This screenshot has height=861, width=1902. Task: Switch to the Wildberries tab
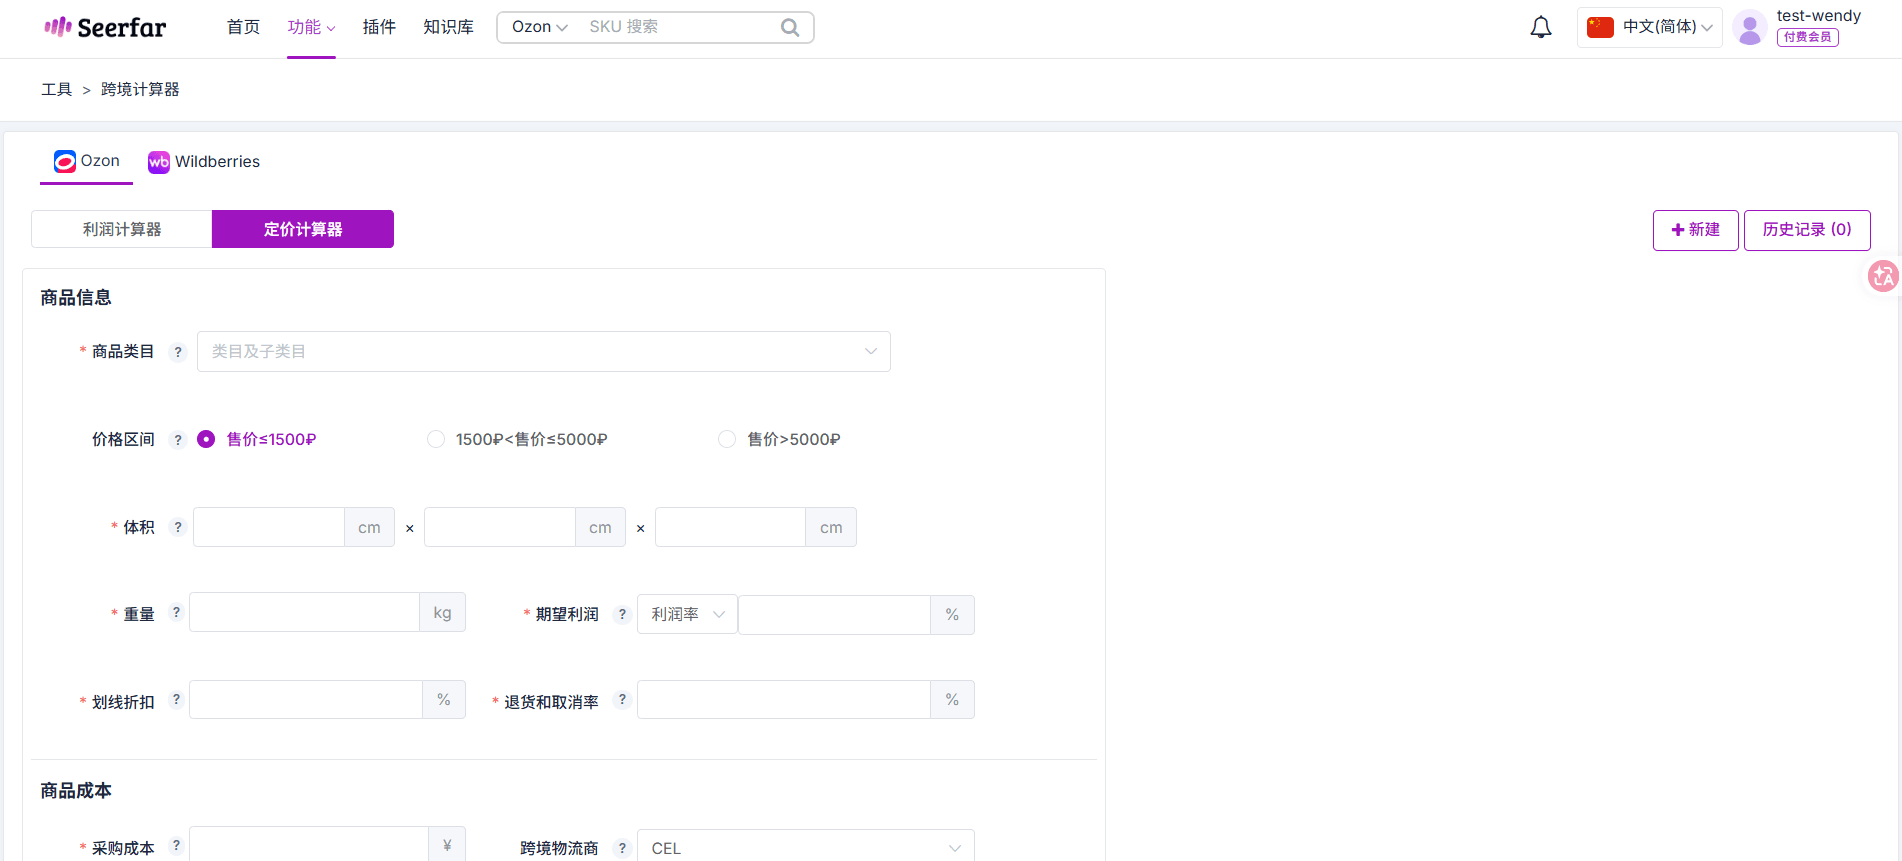tap(204, 162)
